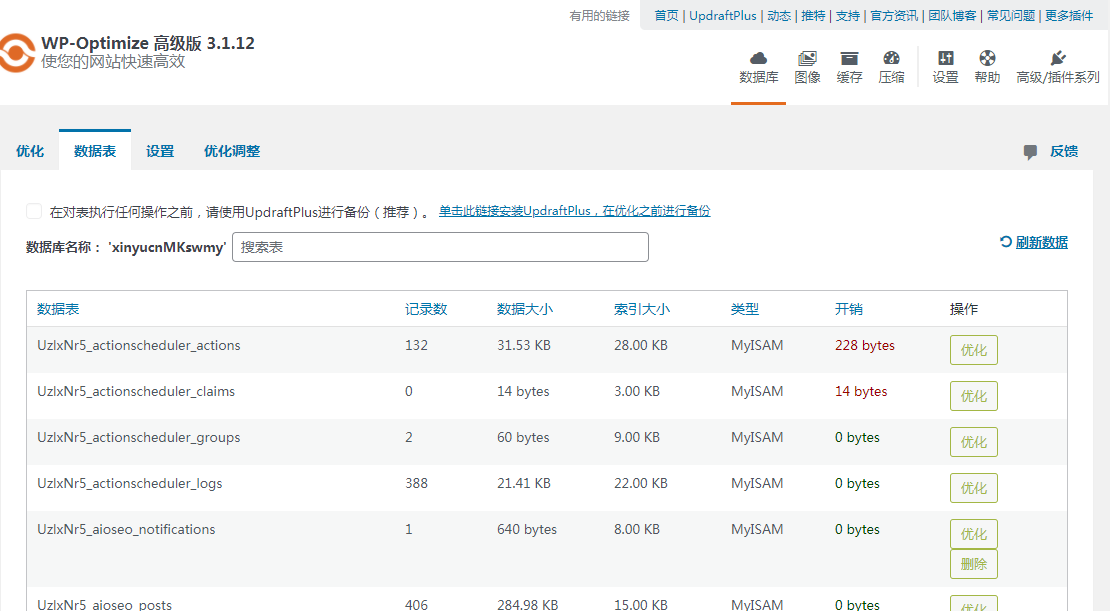This screenshot has width=1110, height=611.
Task: Open the 优化调整 tab
Action: point(231,150)
